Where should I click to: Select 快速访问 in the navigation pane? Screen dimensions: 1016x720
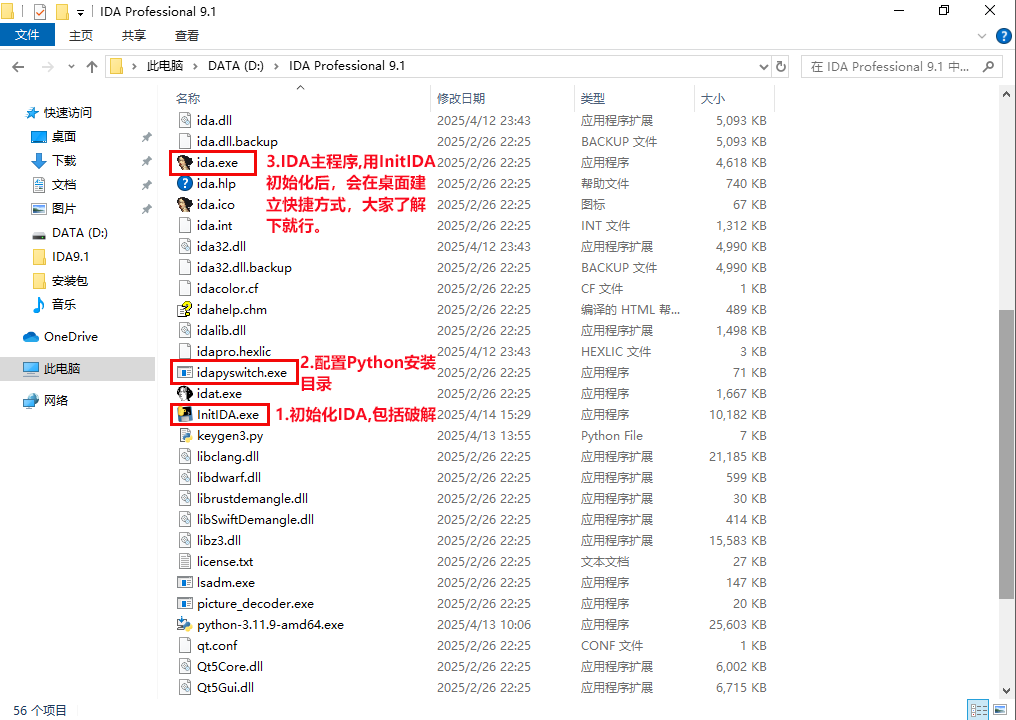67,113
